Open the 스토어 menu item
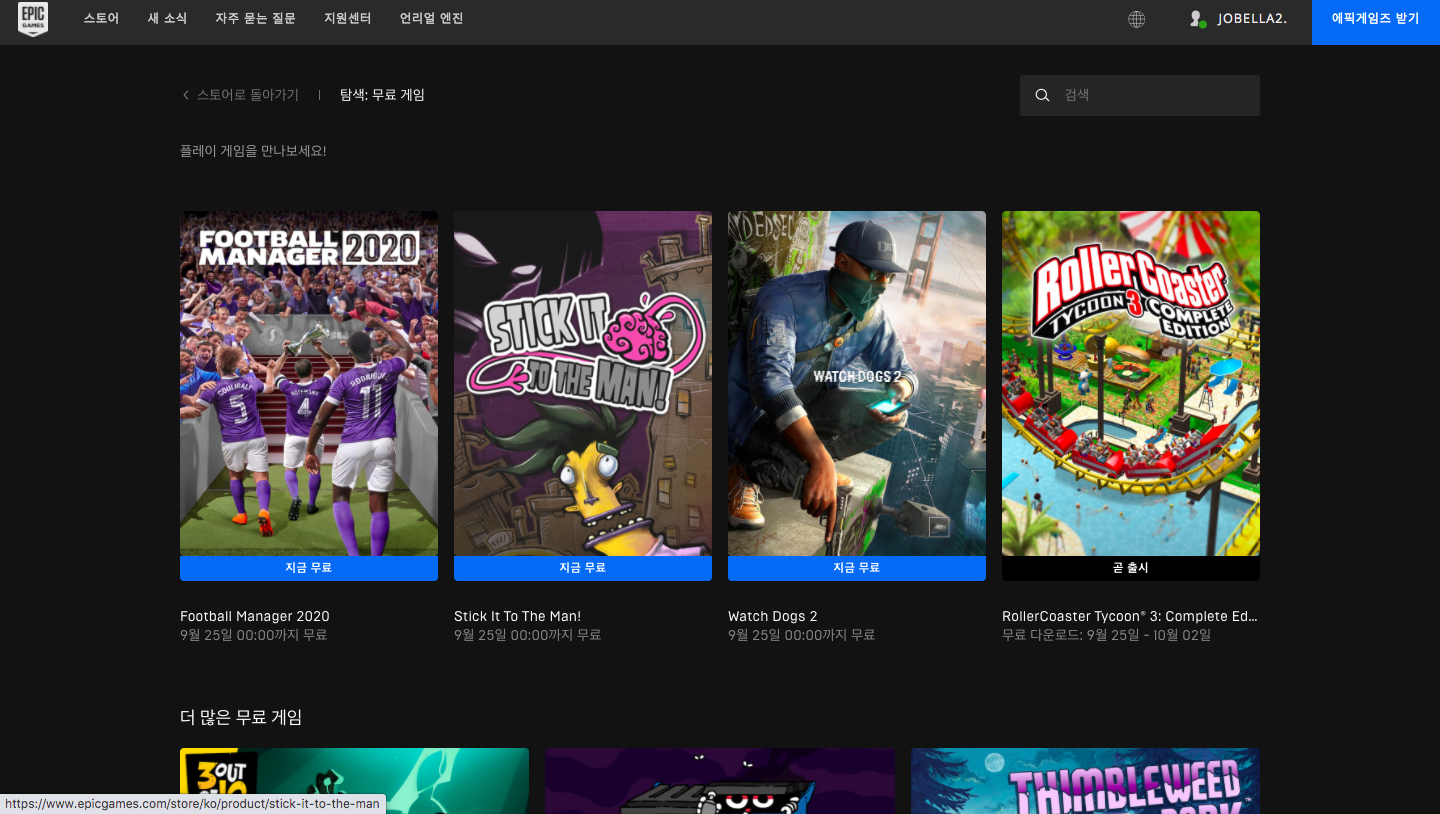This screenshot has height=814, width=1440. tap(101, 19)
